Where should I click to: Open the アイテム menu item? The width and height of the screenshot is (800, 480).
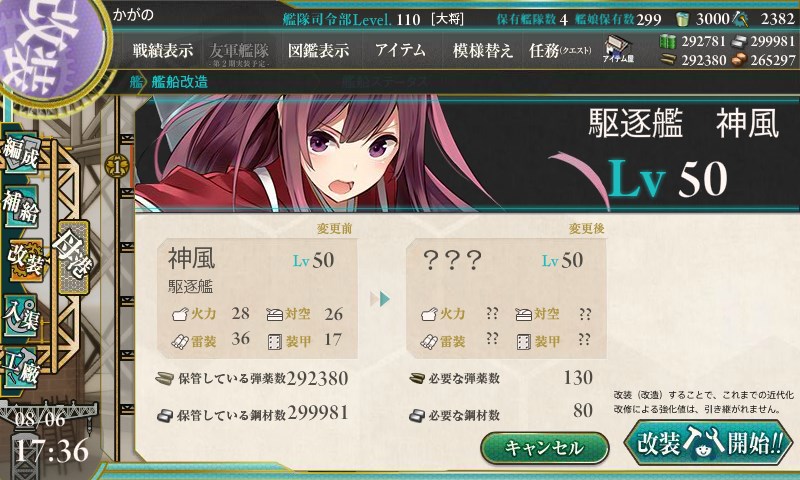[x=401, y=50]
